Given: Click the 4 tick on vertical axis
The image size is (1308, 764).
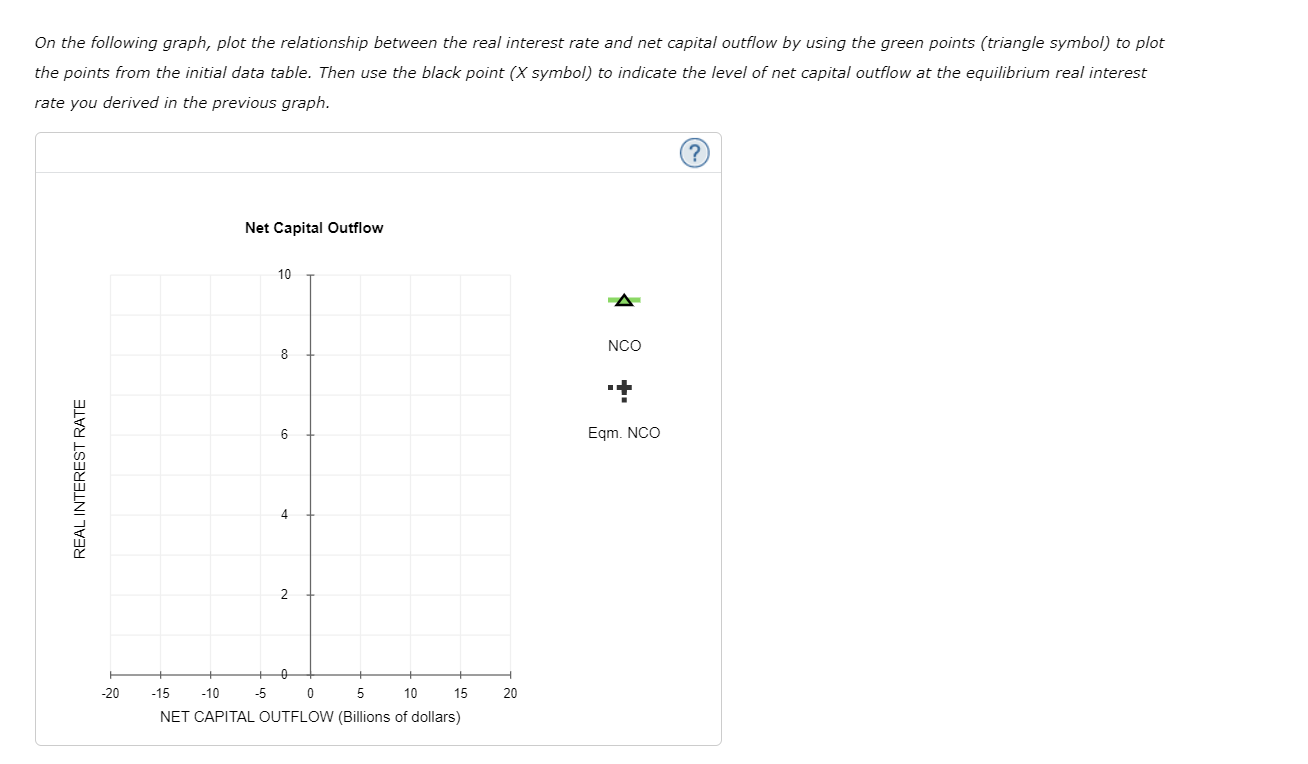Looking at the screenshot, I should 284,514.
